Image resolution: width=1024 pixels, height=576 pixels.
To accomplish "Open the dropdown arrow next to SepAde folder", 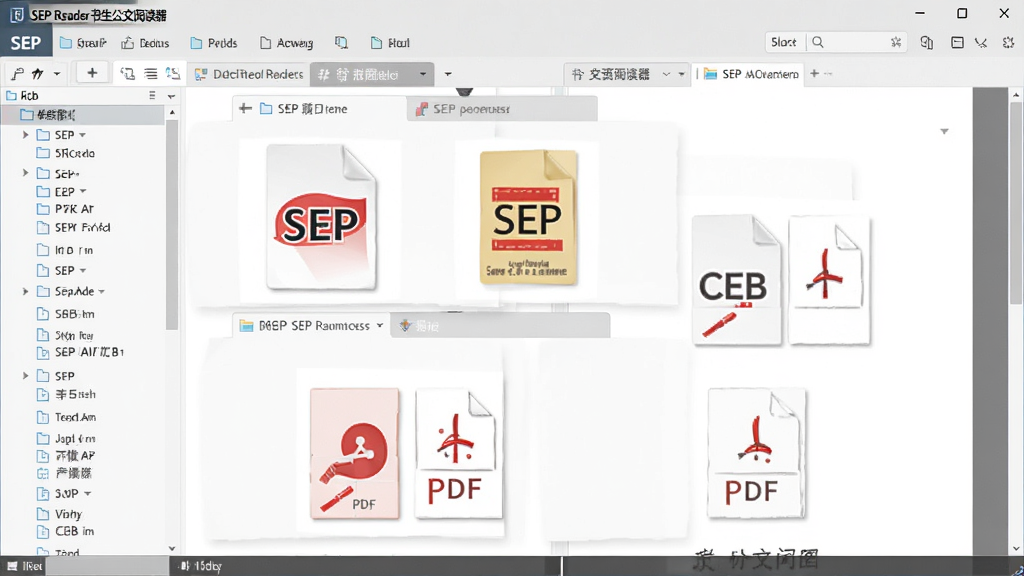I will coord(102,291).
